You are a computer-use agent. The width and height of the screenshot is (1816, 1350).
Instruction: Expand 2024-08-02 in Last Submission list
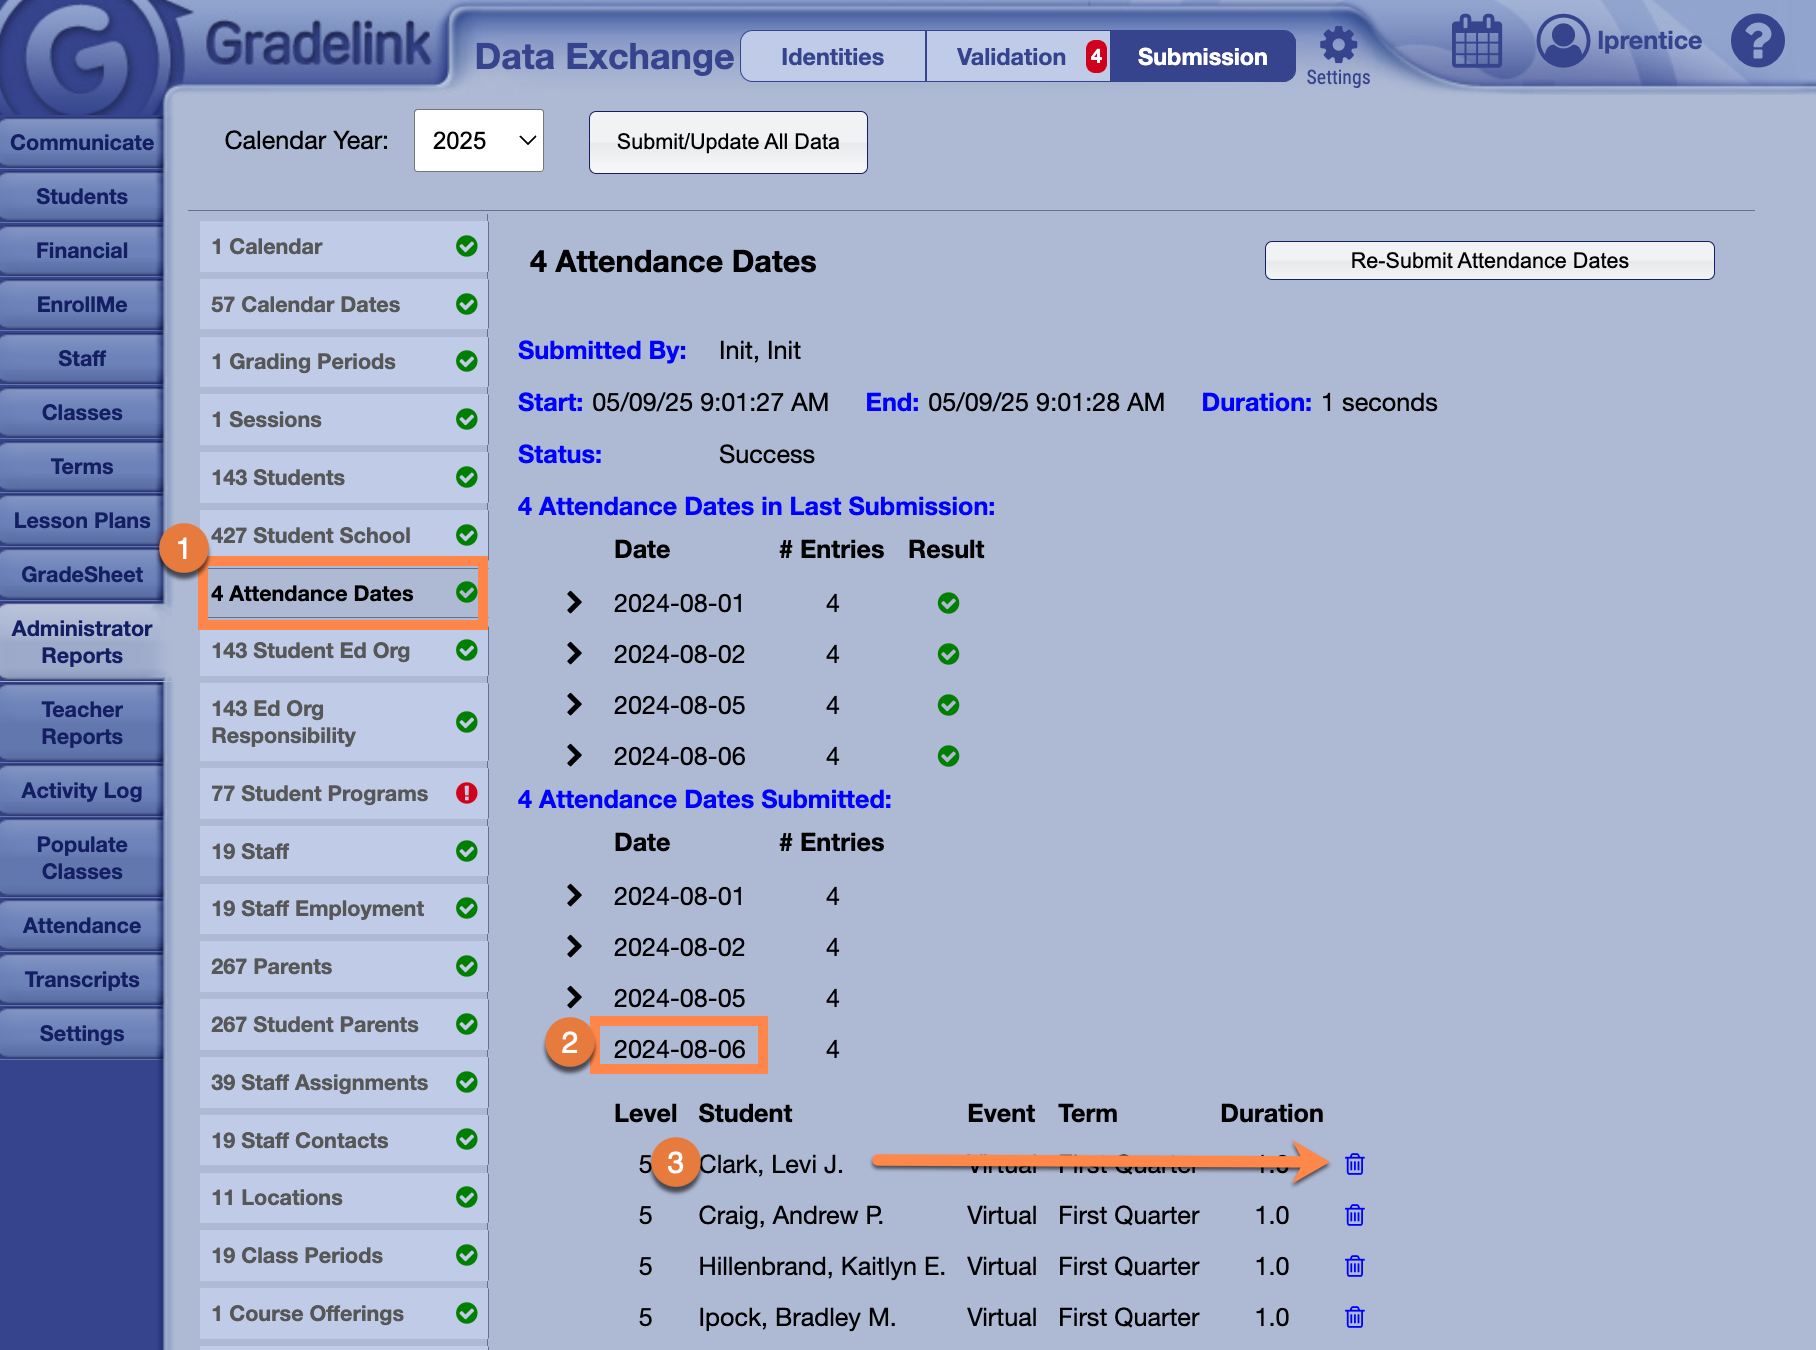coord(574,653)
